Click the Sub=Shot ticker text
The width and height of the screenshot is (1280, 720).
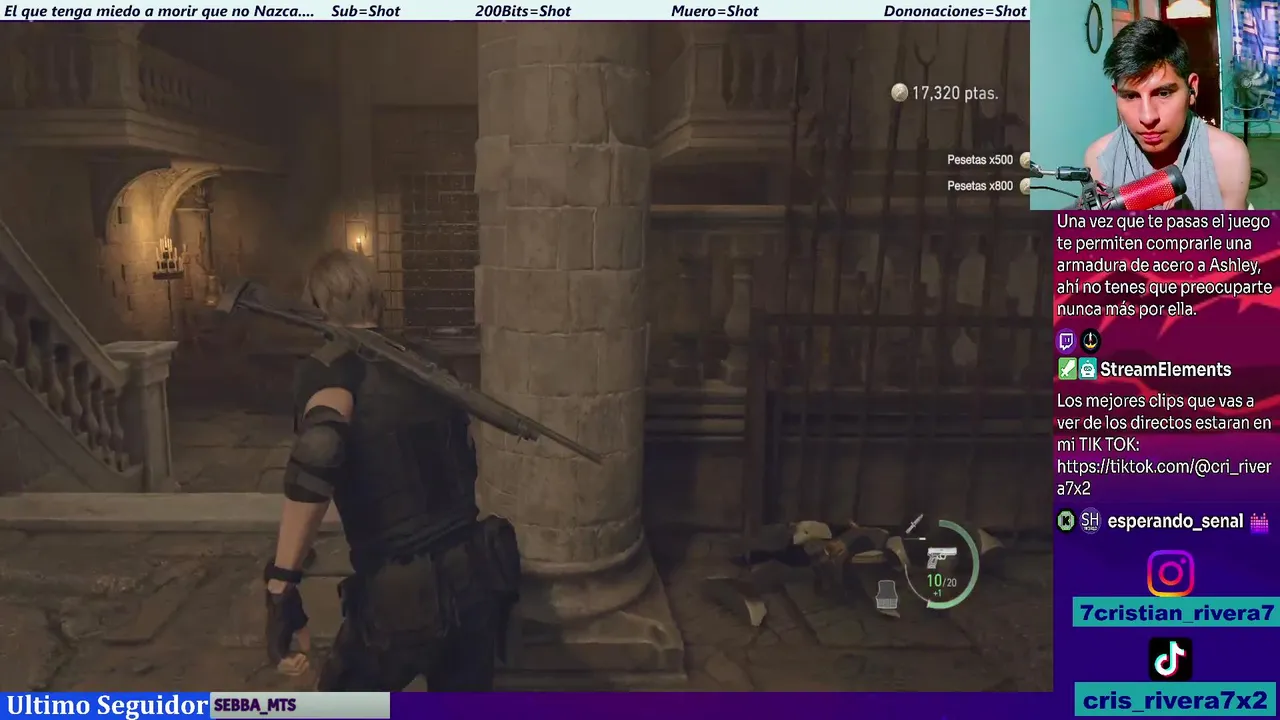click(x=365, y=11)
